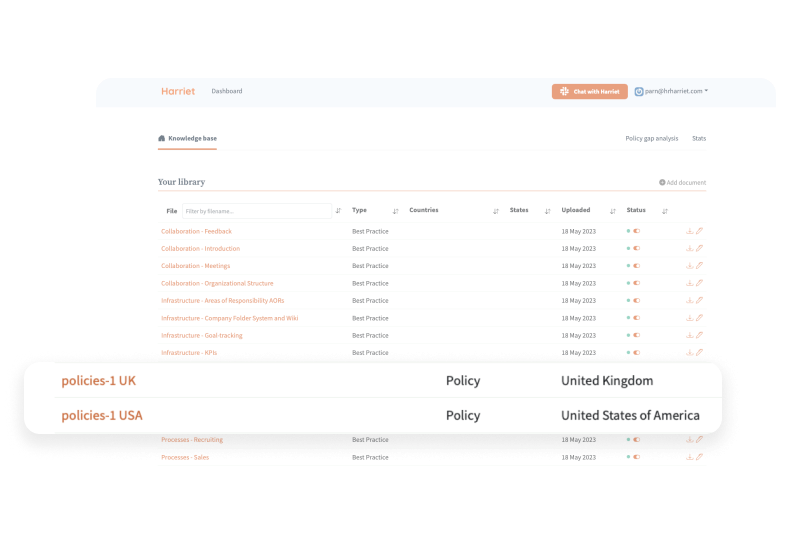Edit the Collaboration - Meetings document
Image resolution: width=800 pixels, height=560 pixels.
coord(699,266)
